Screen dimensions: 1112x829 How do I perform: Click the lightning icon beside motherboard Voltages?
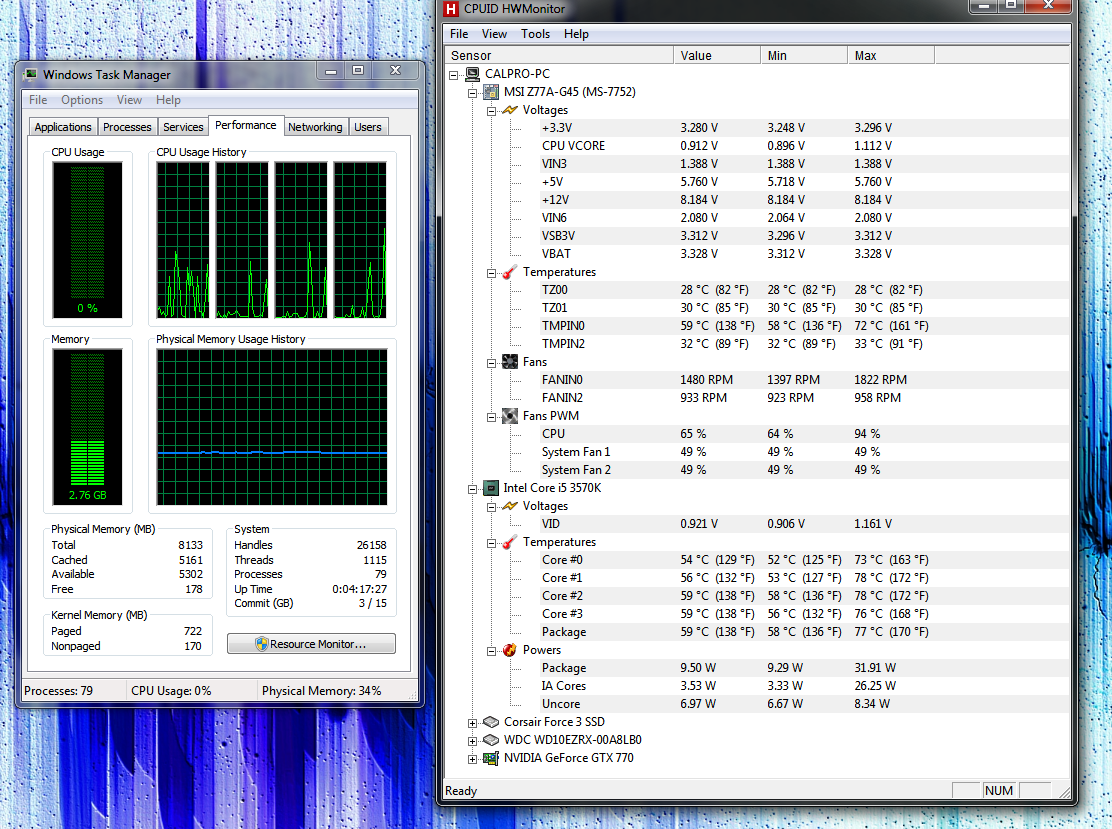[x=510, y=110]
